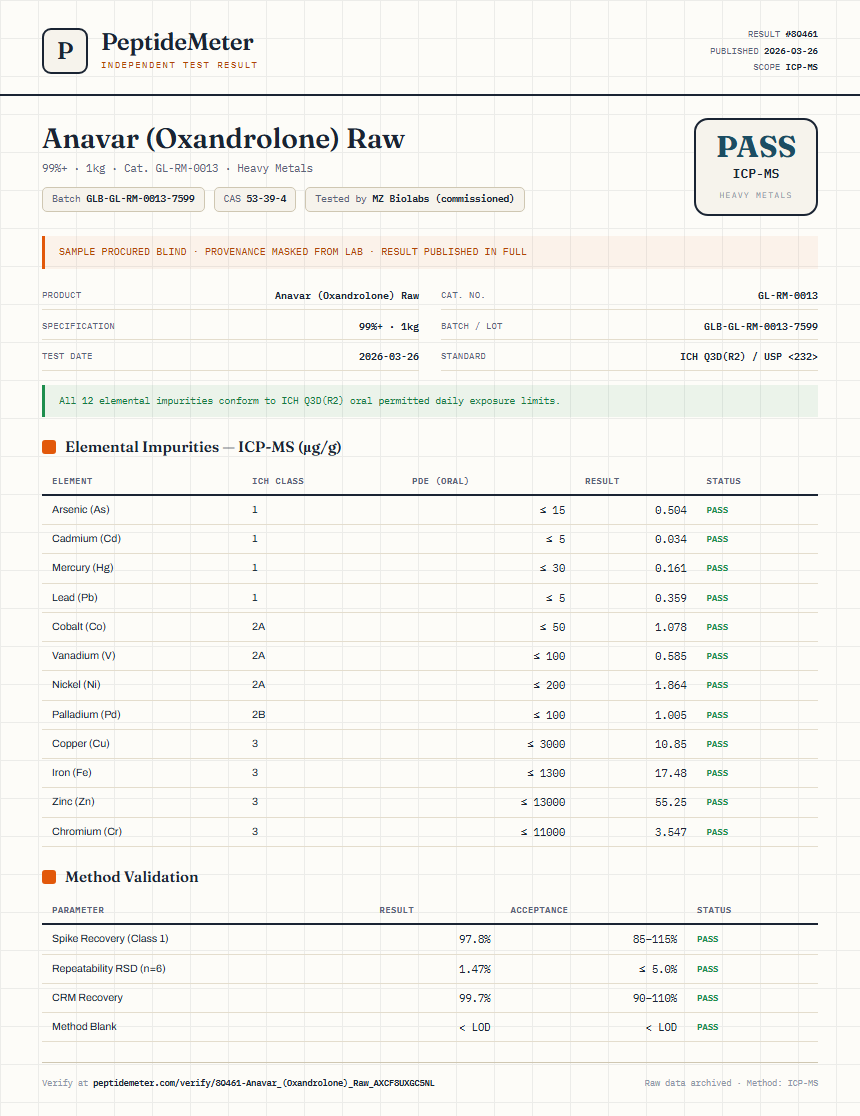Click the PeptideMeter P logo icon
The width and height of the screenshot is (860, 1116).
pyautogui.click(x=65, y=51)
